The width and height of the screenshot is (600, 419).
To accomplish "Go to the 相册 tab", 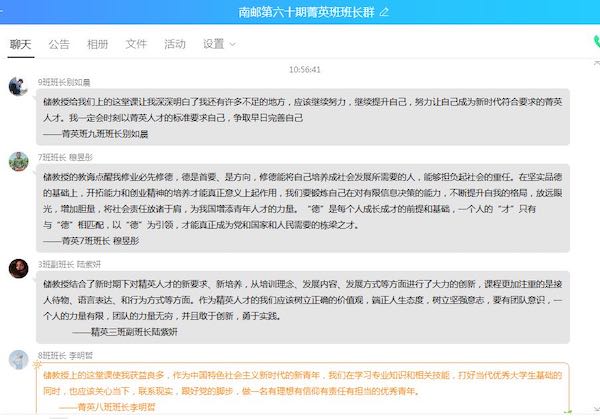I will (97, 44).
